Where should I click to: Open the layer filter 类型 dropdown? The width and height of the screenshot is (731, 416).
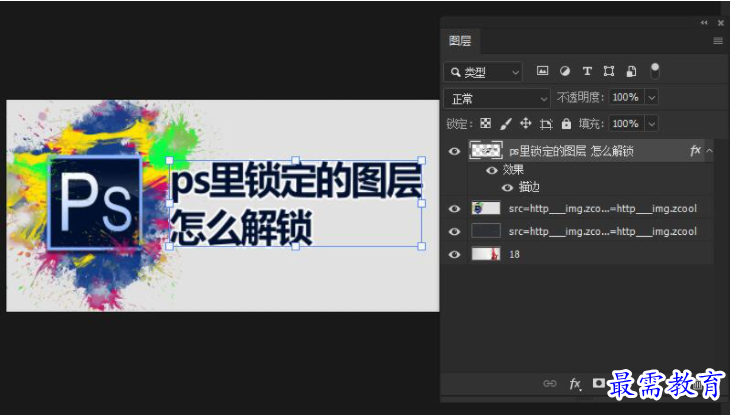(x=483, y=72)
